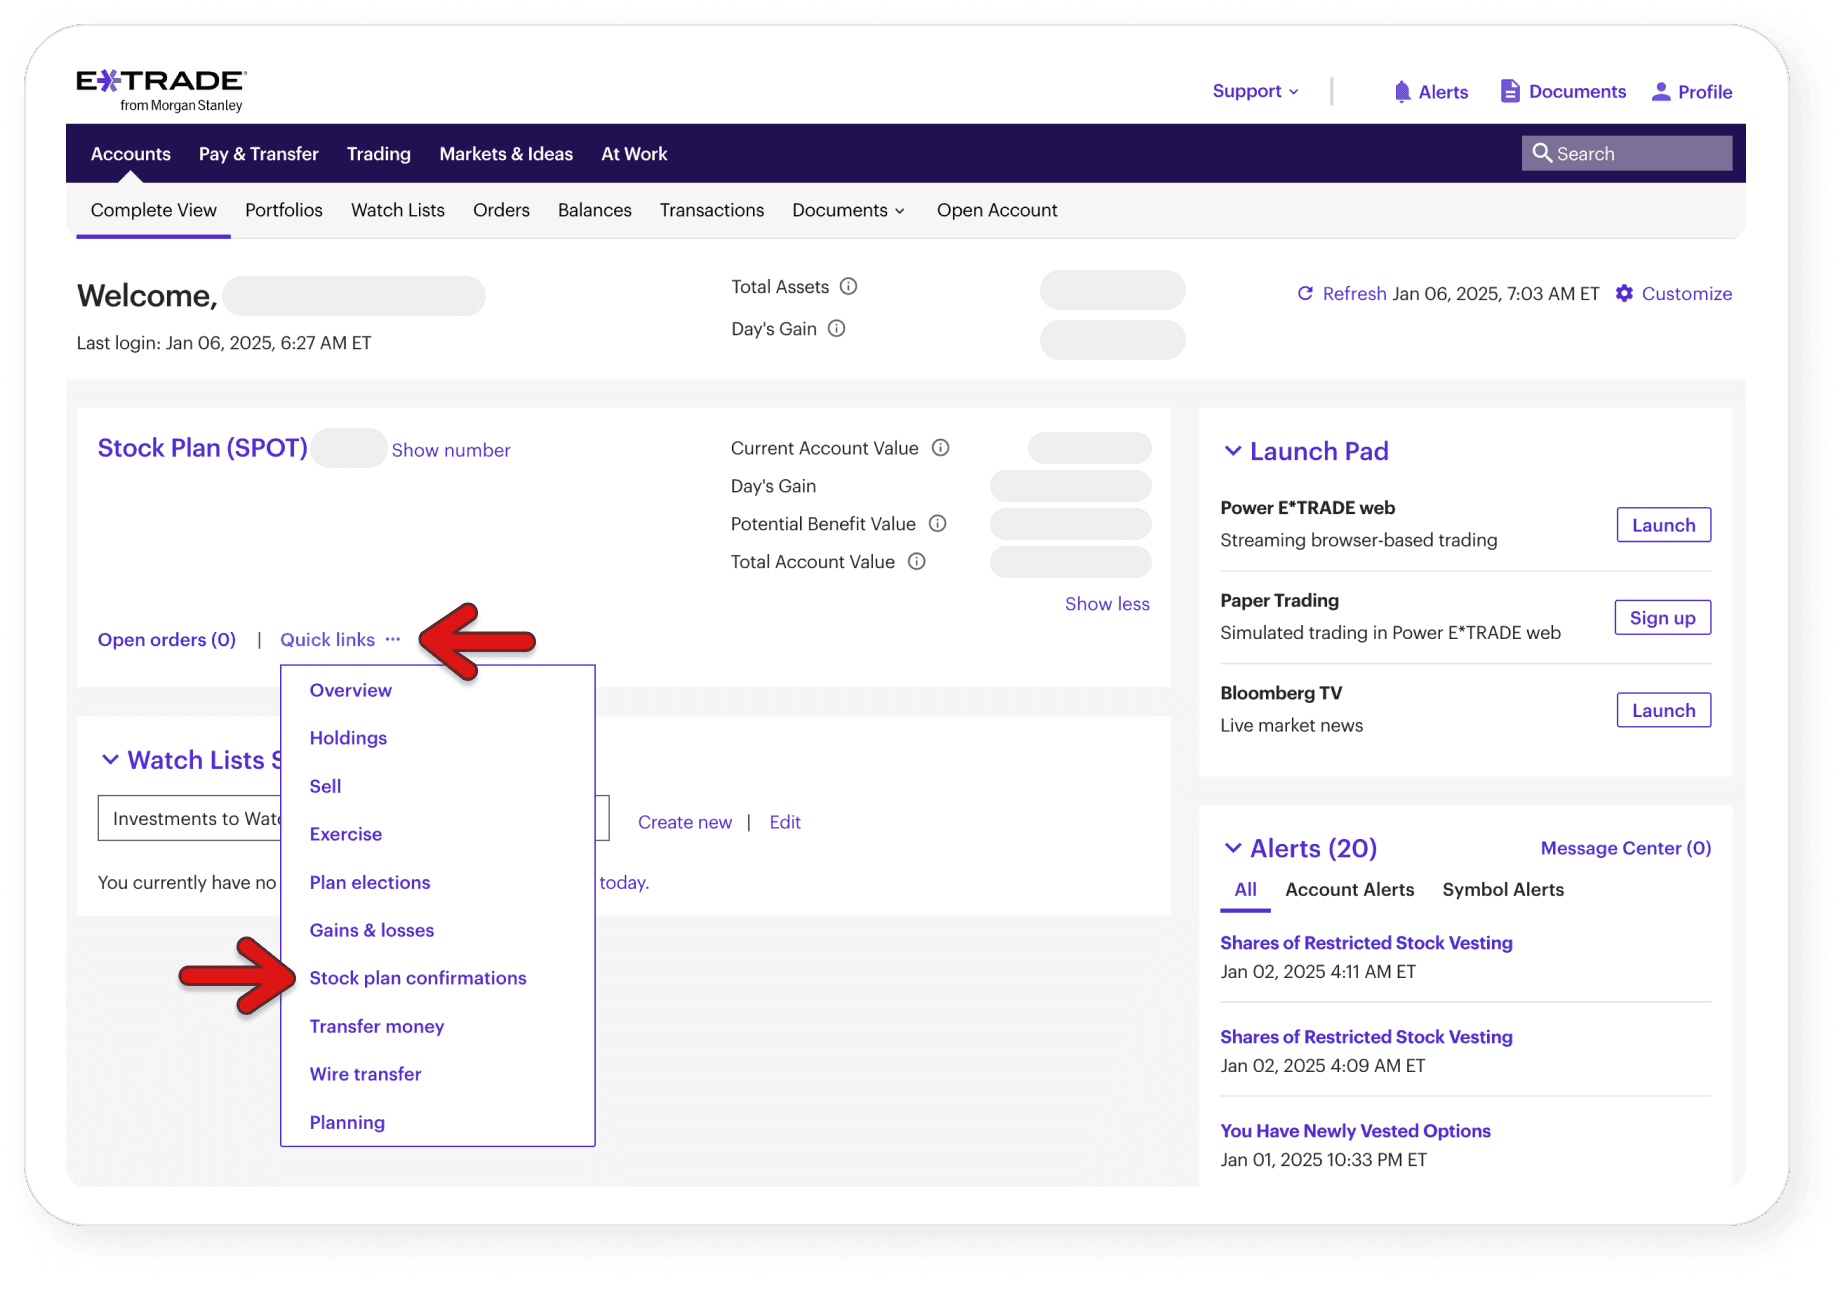1846x1292 pixels.
Task: Go to Open Account
Action: pos(997,210)
